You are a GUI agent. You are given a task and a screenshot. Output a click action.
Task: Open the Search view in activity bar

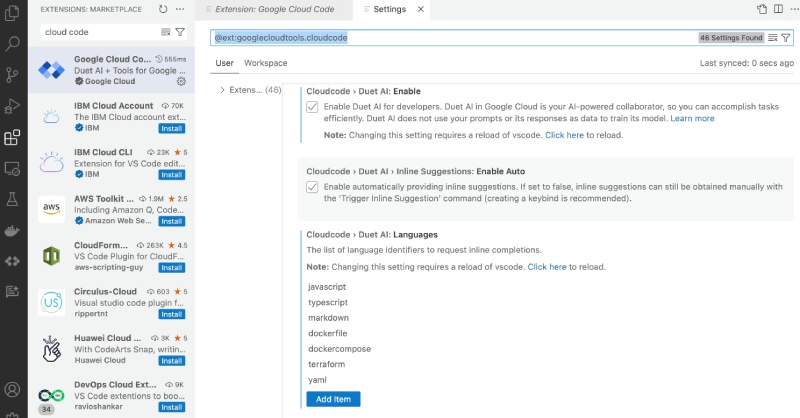click(13, 44)
